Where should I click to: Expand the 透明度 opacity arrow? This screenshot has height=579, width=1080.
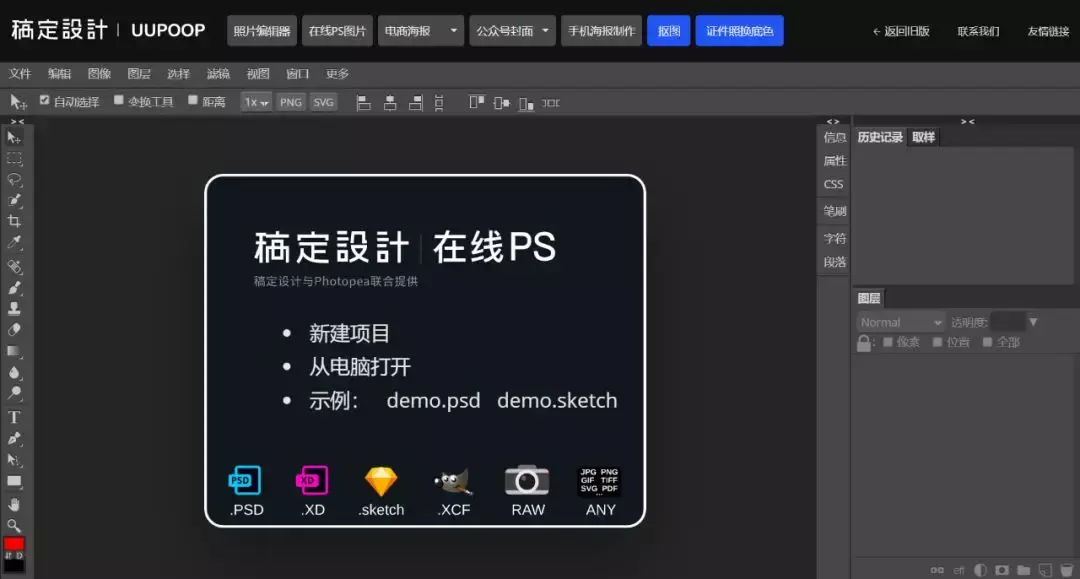pos(1033,322)
